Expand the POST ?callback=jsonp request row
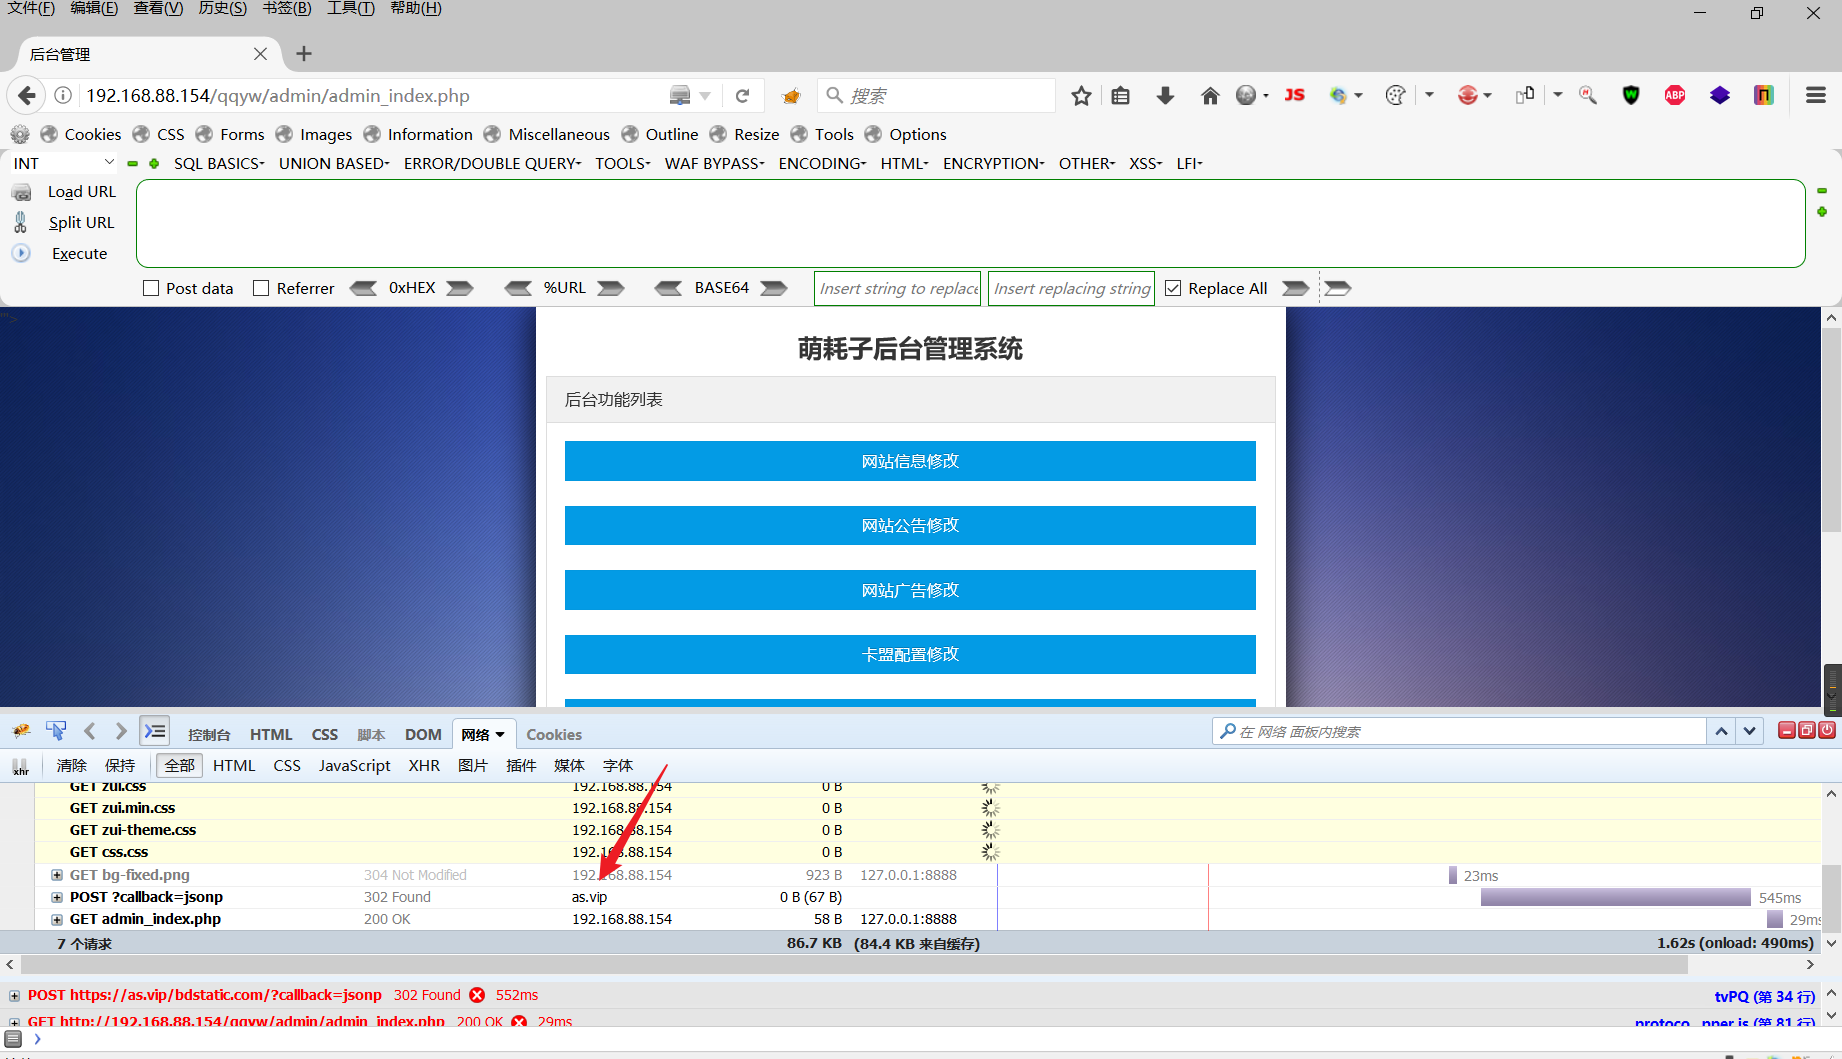 [57, 897]
